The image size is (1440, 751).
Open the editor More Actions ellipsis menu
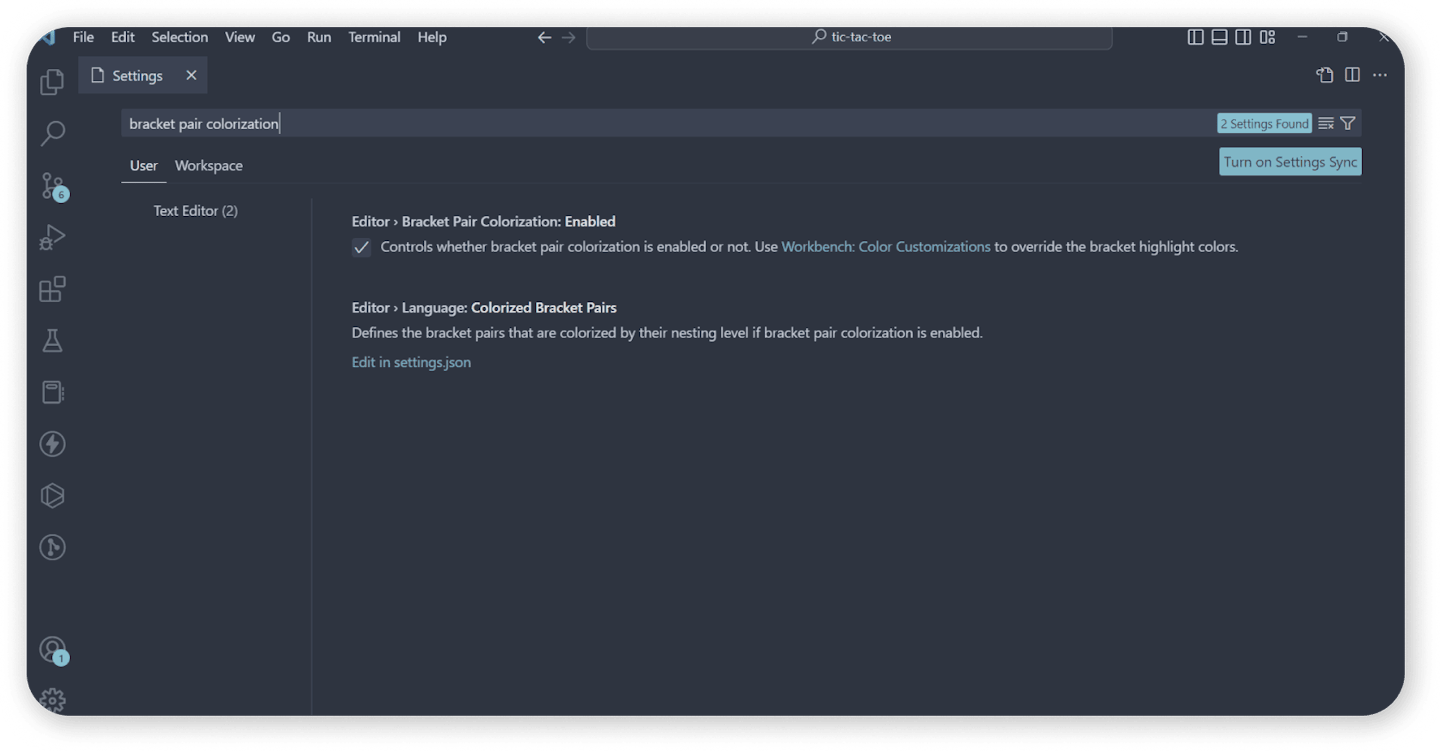(x=1380, y=75)
